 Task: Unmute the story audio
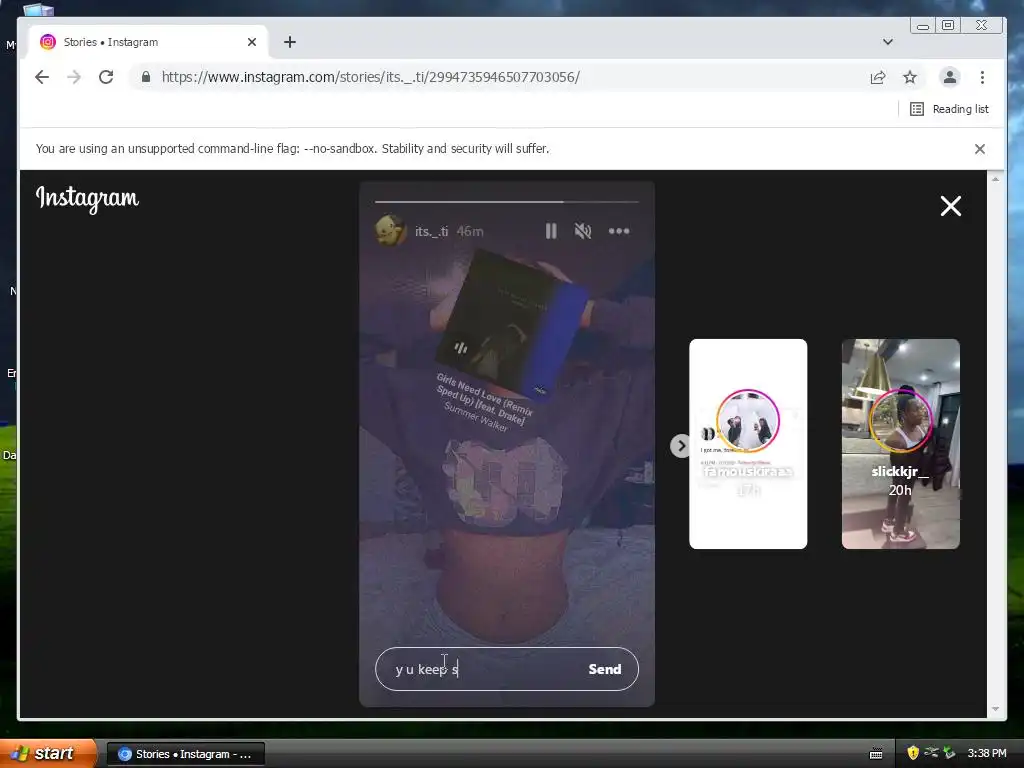pyautogui.click(x=583, y=231)
